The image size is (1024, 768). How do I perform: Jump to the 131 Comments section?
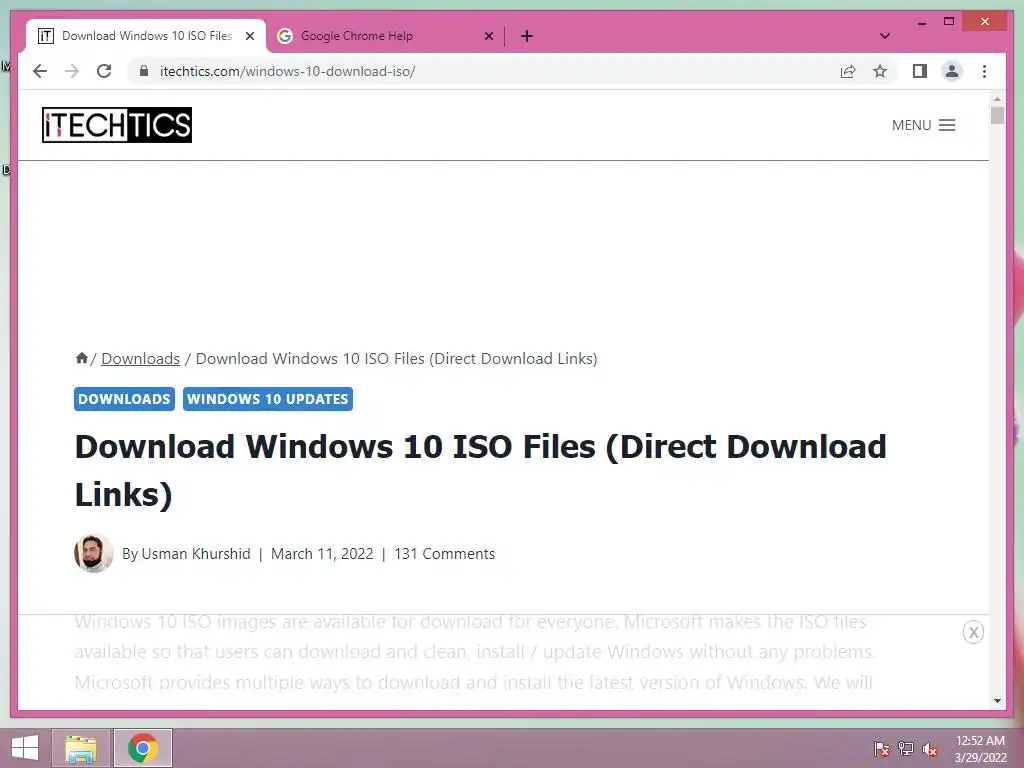(x=445, y=554)
